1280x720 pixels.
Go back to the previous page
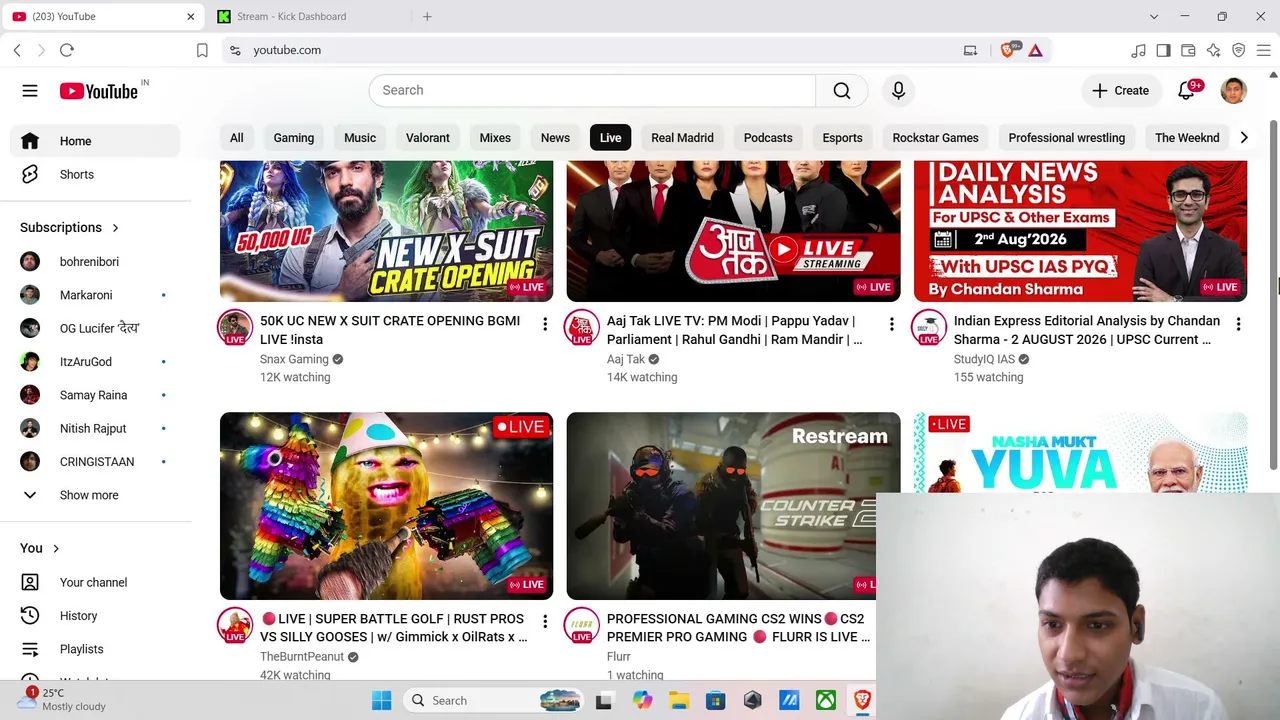(x=17, y=50)
